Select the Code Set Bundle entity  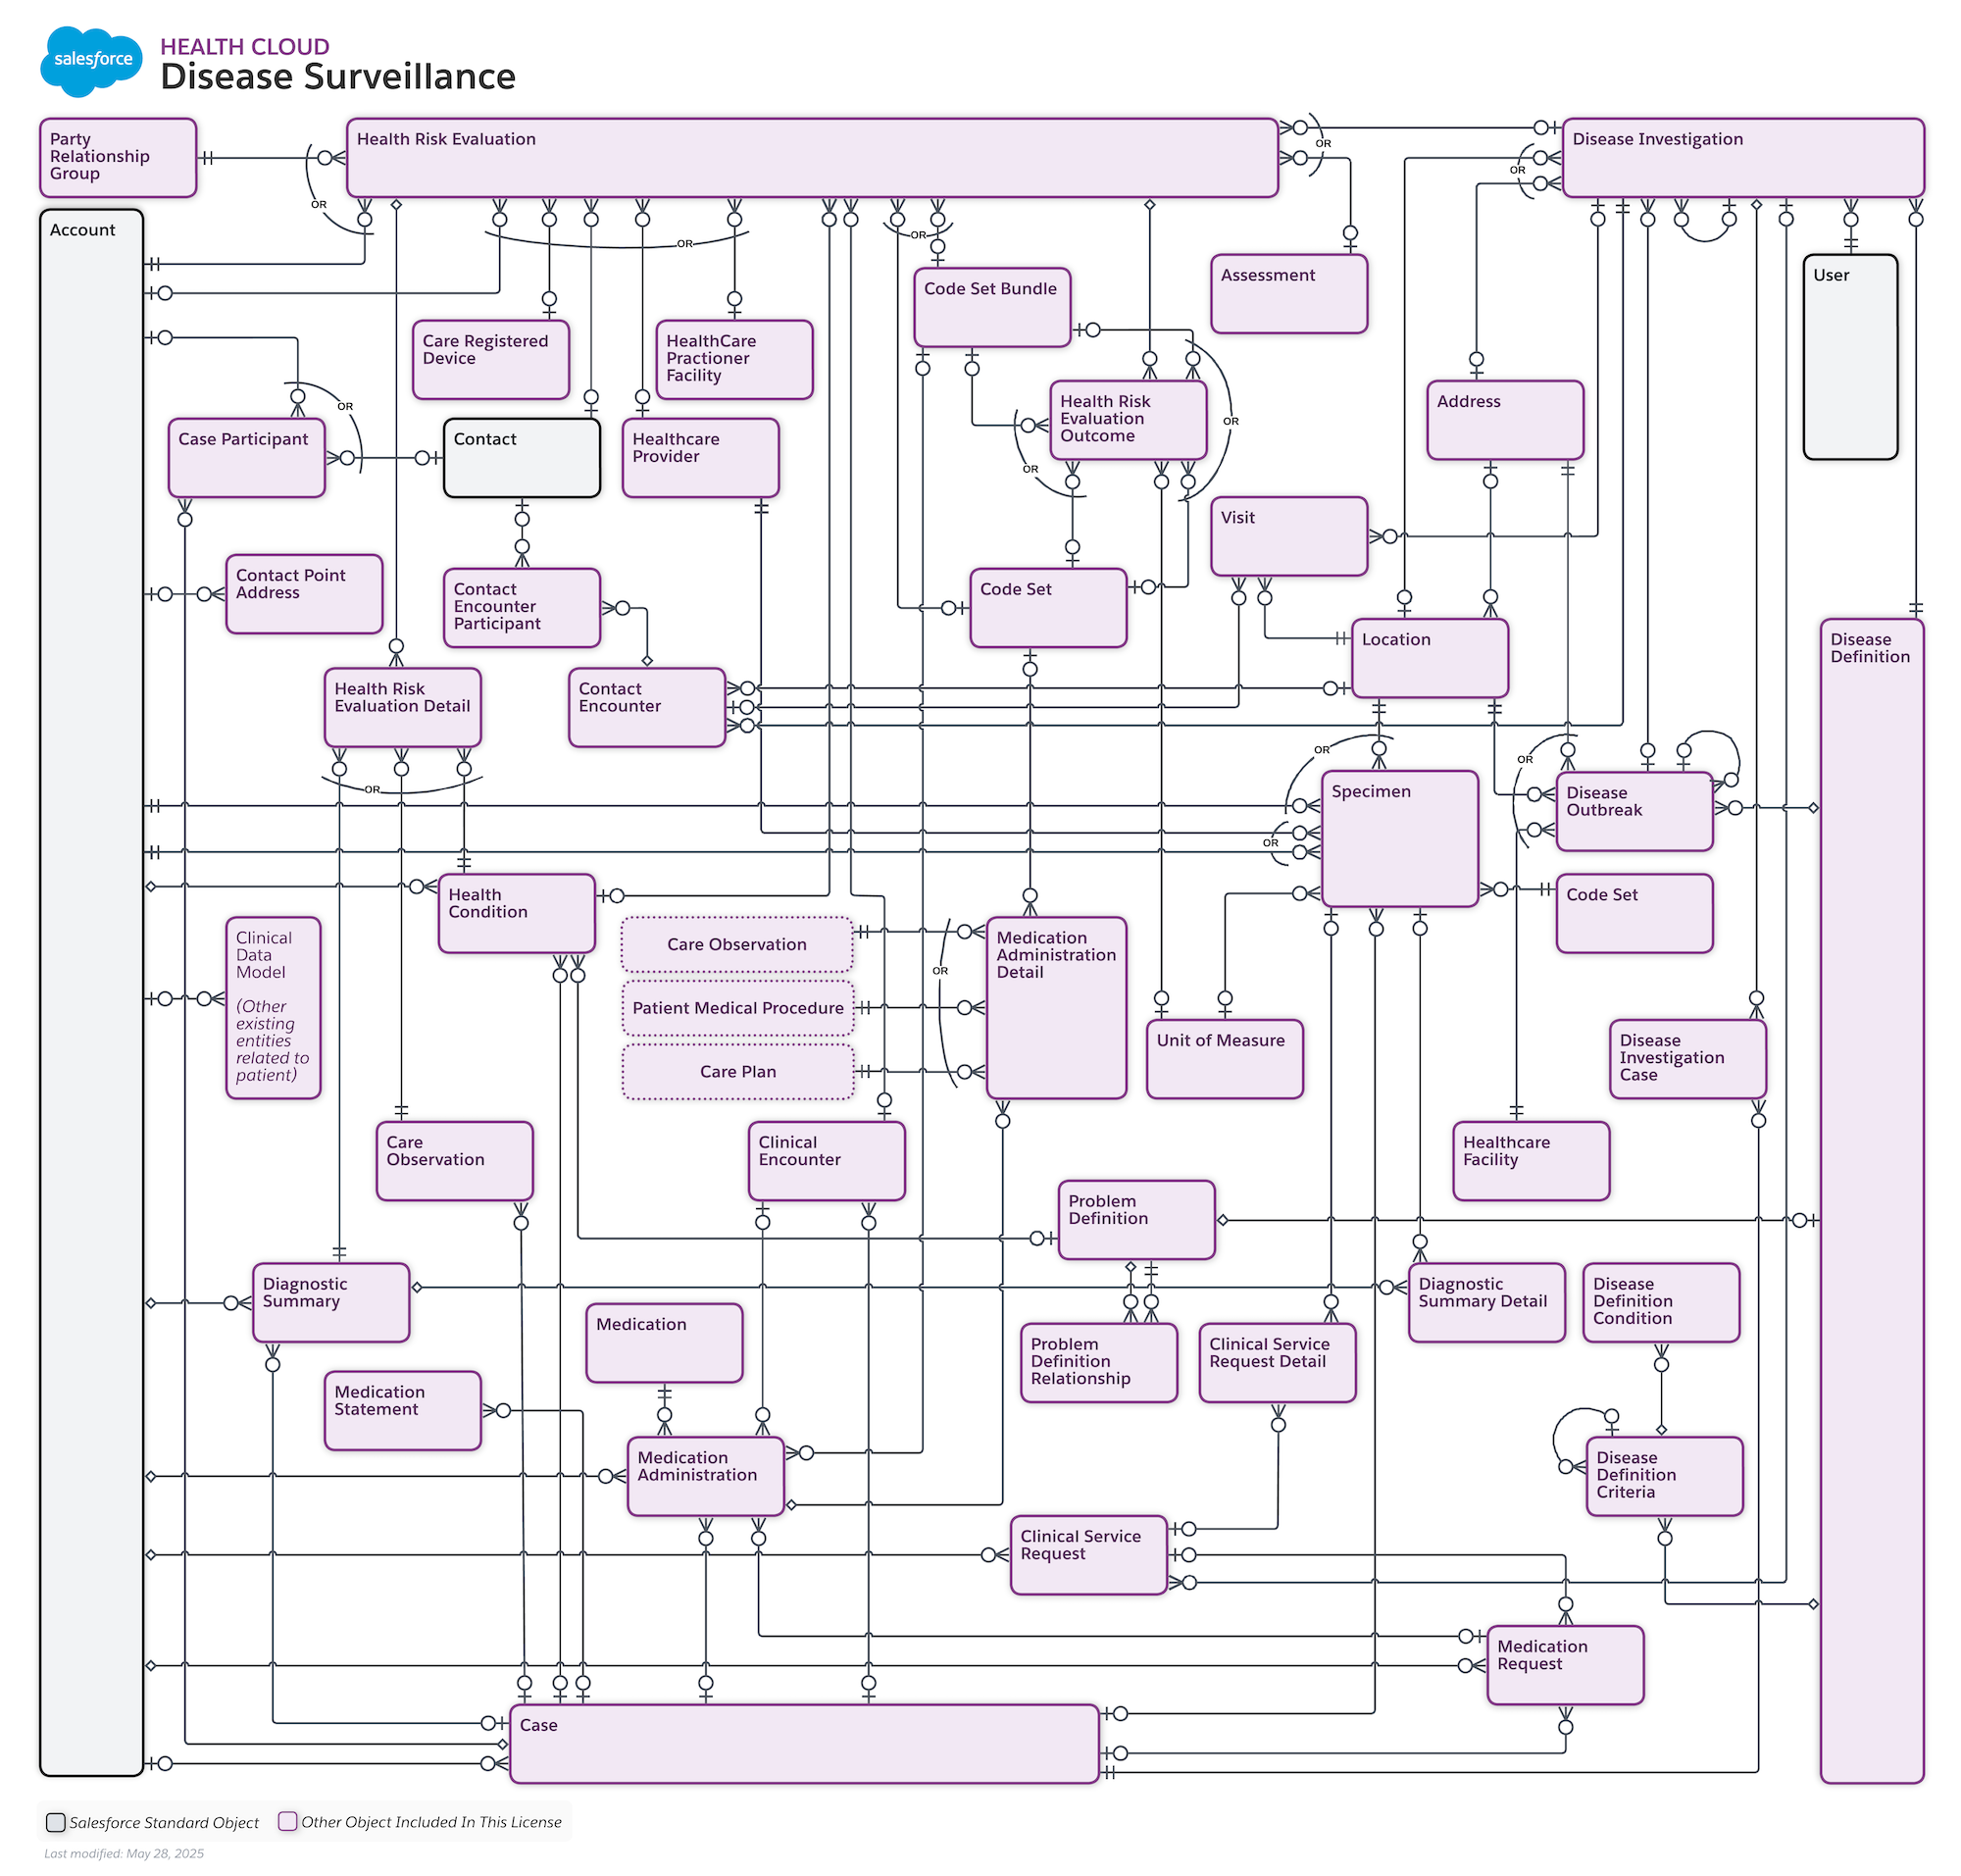[992, 308]
